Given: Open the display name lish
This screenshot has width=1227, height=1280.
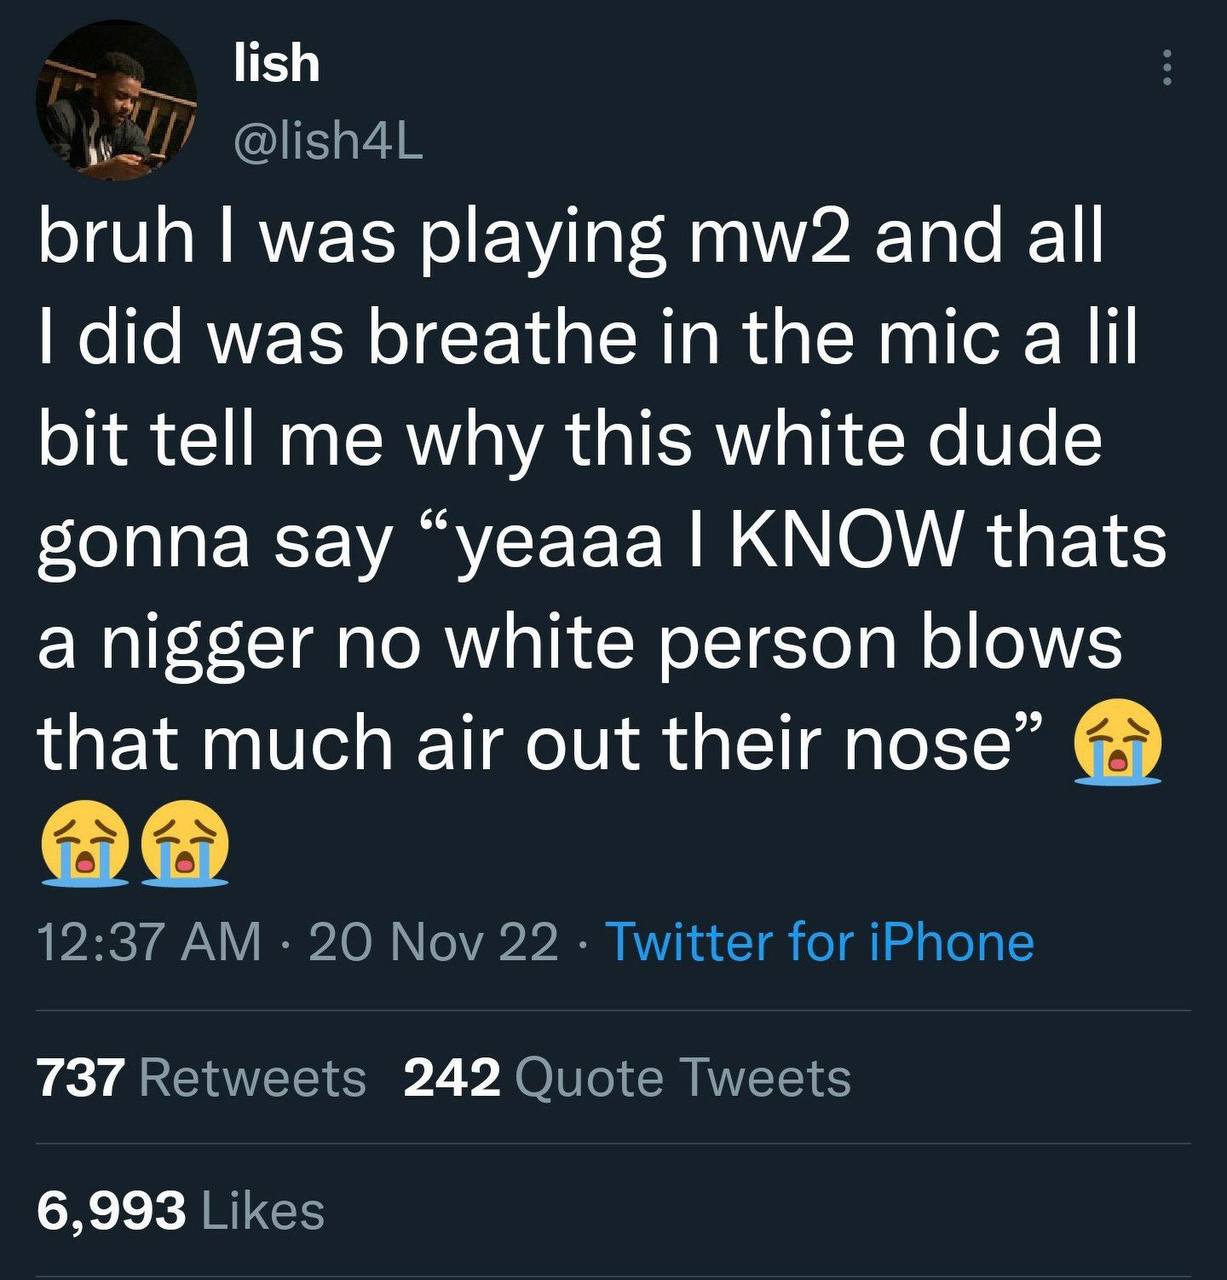Looking at the screenshot, I should (x=276, y=63).
